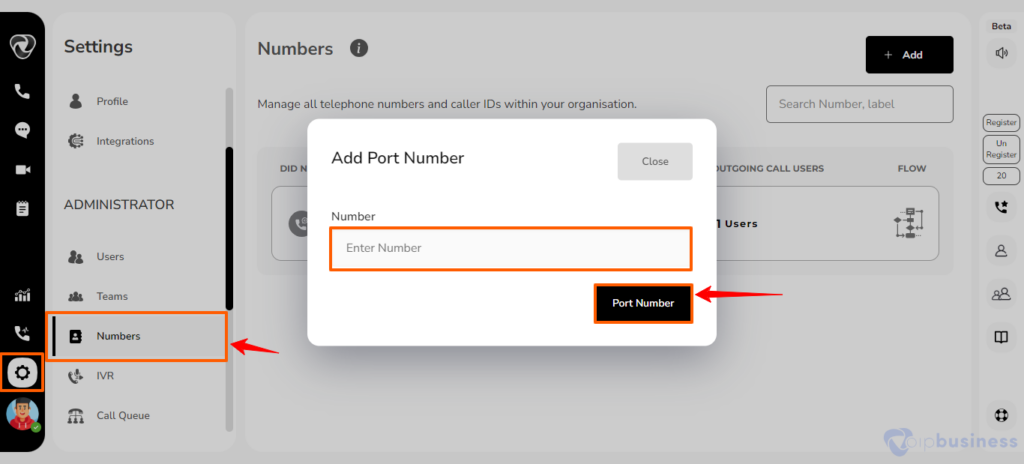The image size is (1024, 464).
Task: Focus the Enter Number input field
Action: coord(511,248)
